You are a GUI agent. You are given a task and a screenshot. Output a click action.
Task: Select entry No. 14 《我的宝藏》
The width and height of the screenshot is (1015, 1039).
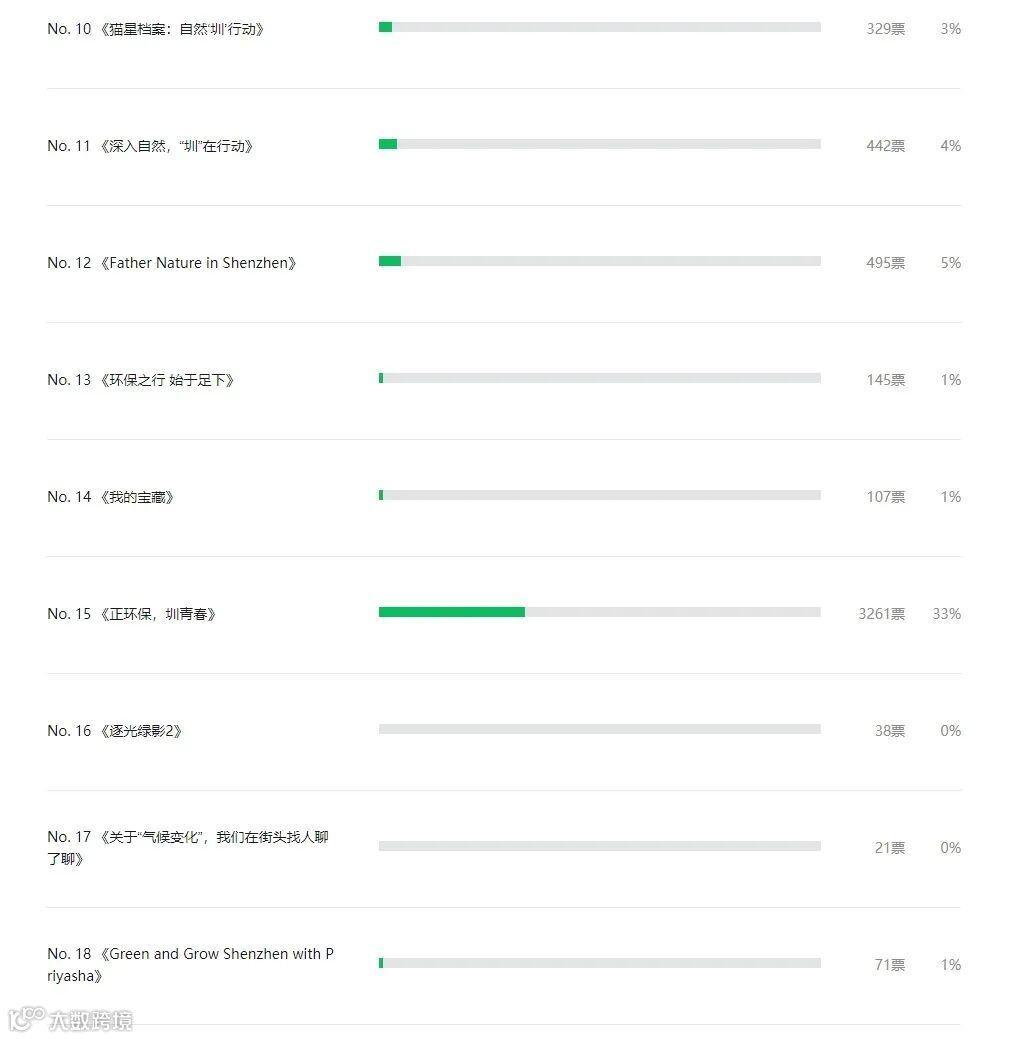(x=111, y=497)
